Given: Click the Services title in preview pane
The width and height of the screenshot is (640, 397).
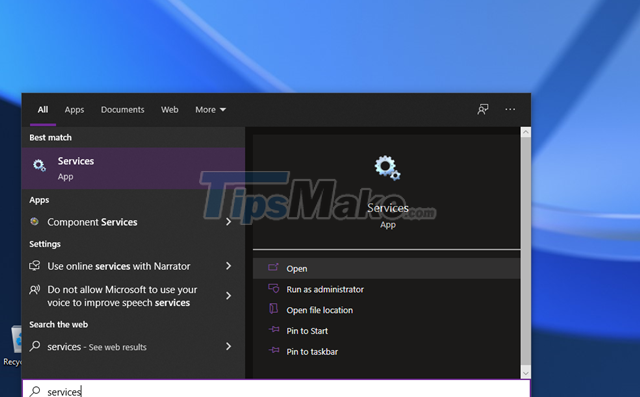Looking at the screenshot, I should click(388, 208).
